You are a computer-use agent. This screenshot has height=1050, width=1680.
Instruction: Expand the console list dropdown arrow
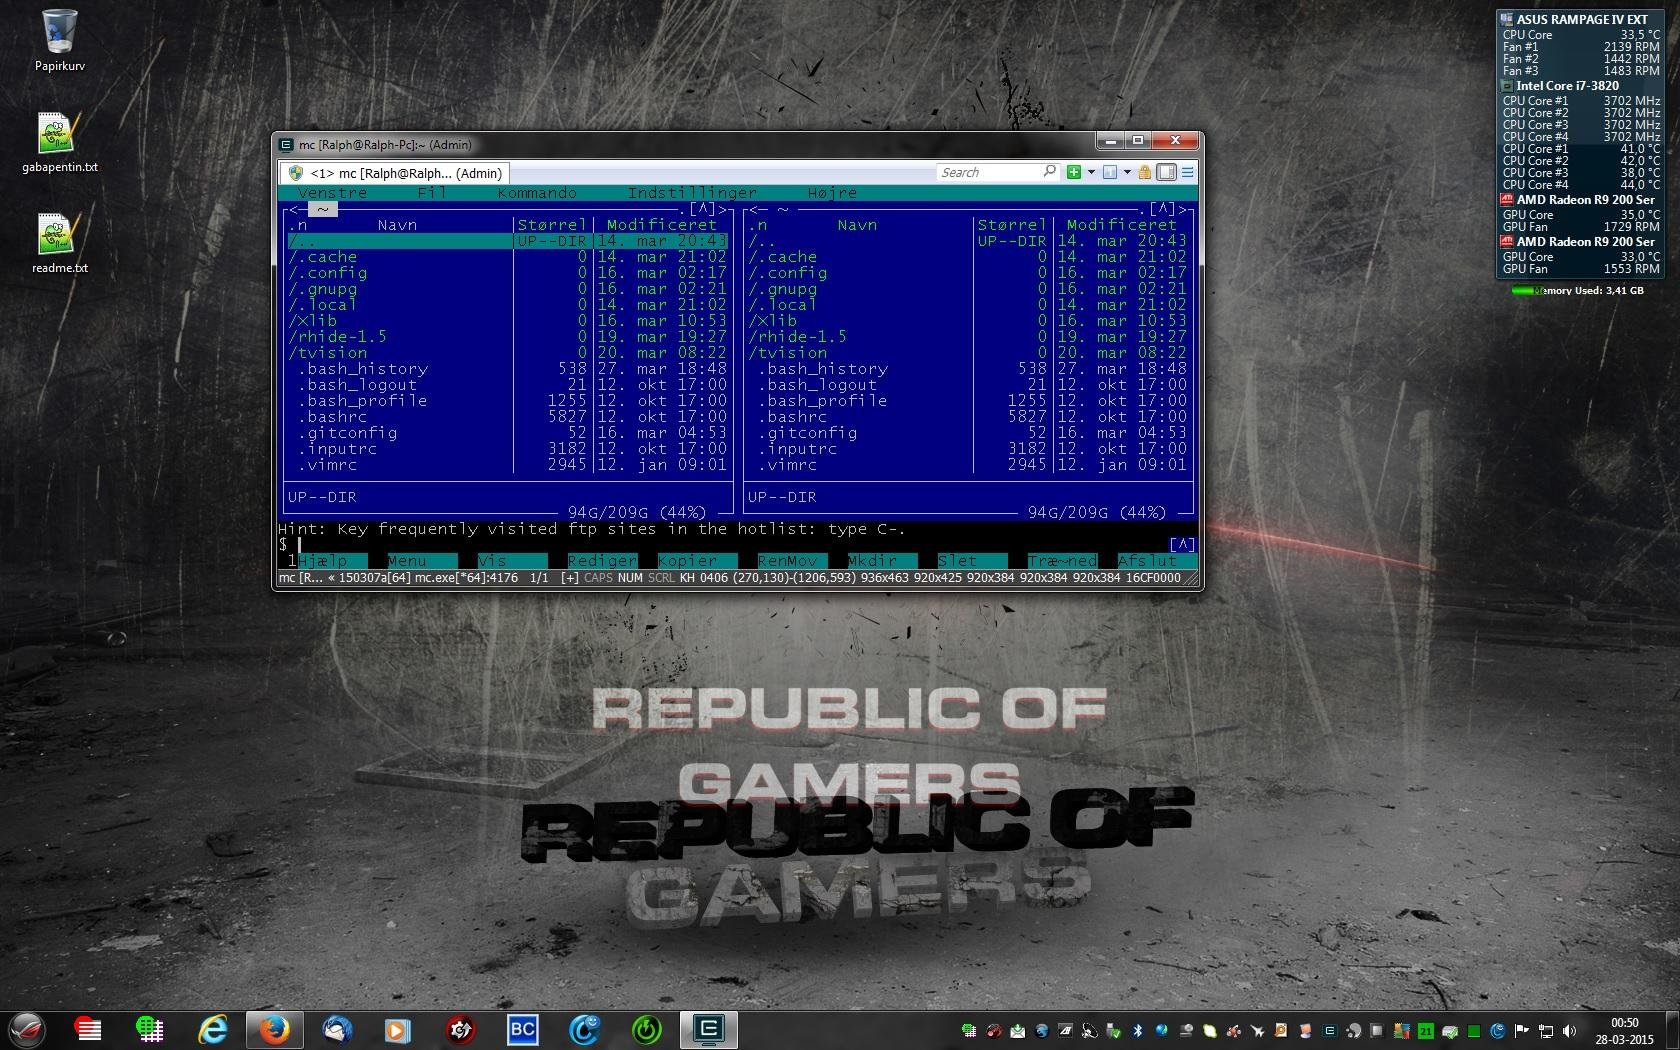point(1127,172)
